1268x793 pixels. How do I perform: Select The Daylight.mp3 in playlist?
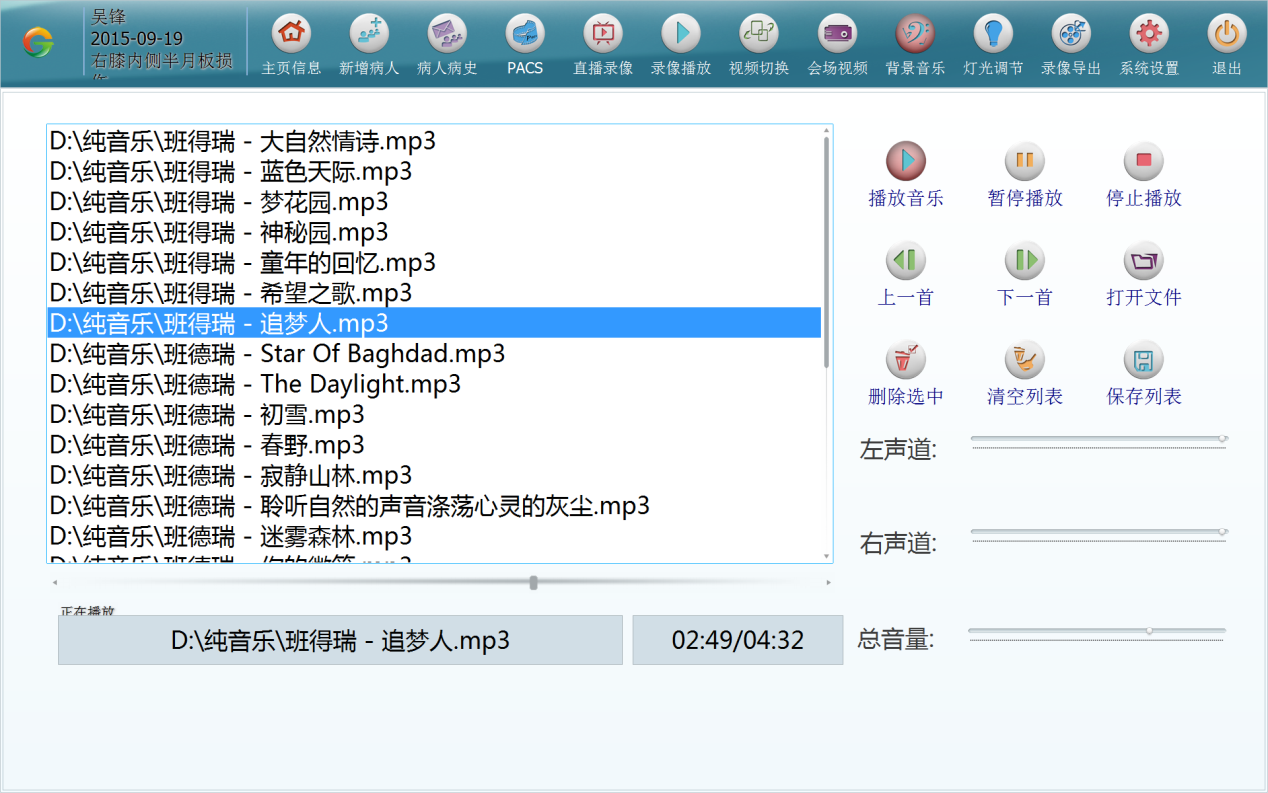434,384
